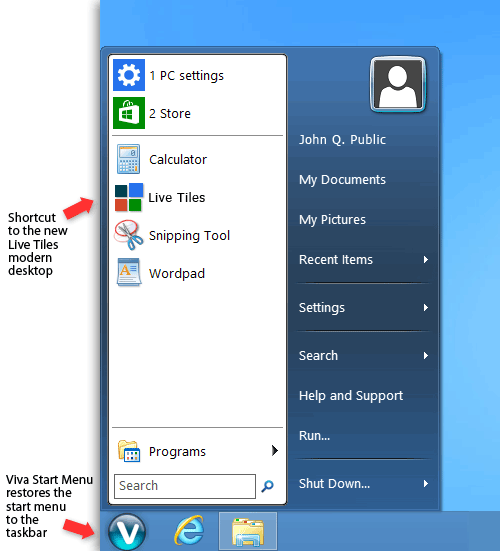The width and height of the screenshot is (500, 551).
Task: Open Internet Explorer from the taskbar
Action: 189,531
